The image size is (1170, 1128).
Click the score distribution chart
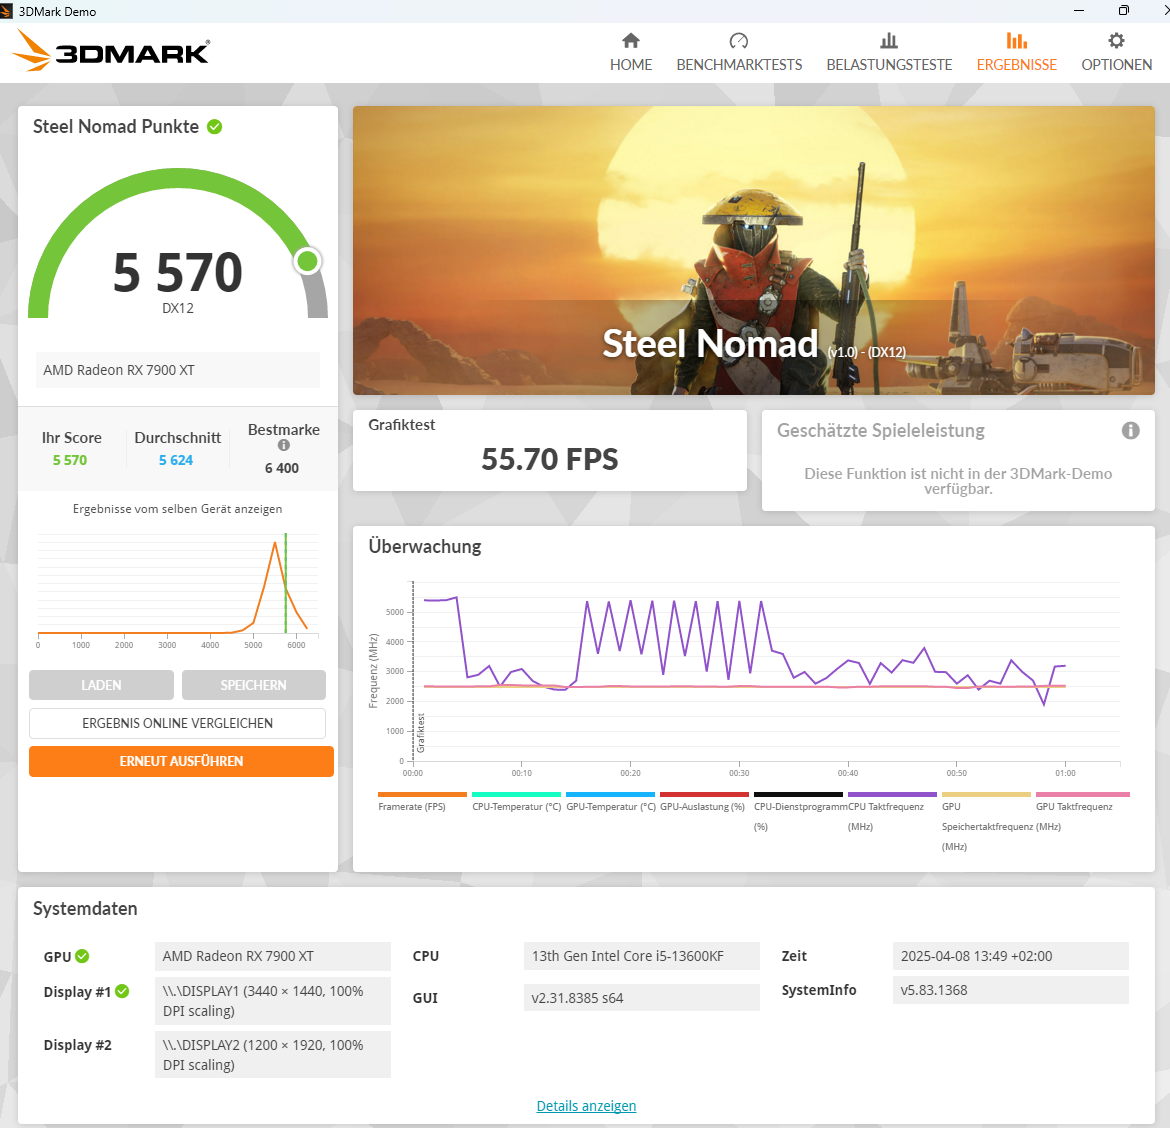pos(178,589)
